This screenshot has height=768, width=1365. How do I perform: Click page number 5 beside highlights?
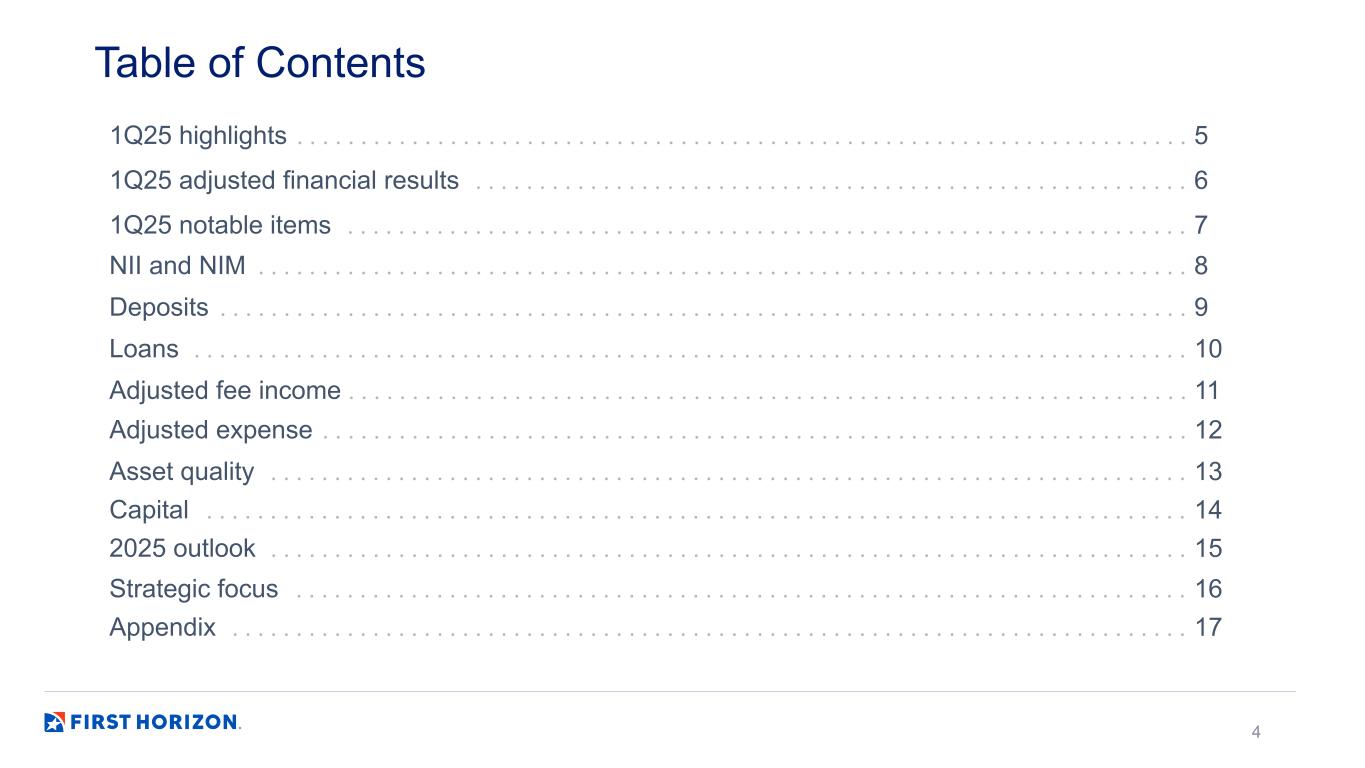coord(1201,136)
